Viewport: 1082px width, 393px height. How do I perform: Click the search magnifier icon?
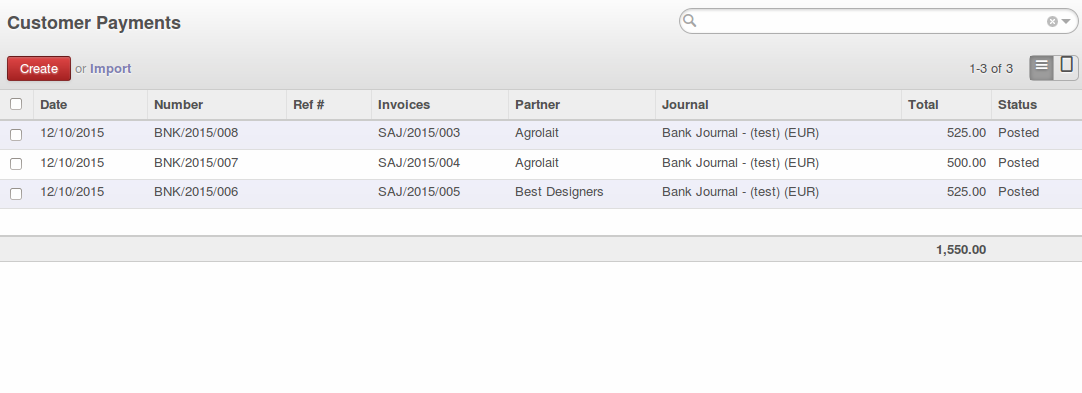[689, 21]
